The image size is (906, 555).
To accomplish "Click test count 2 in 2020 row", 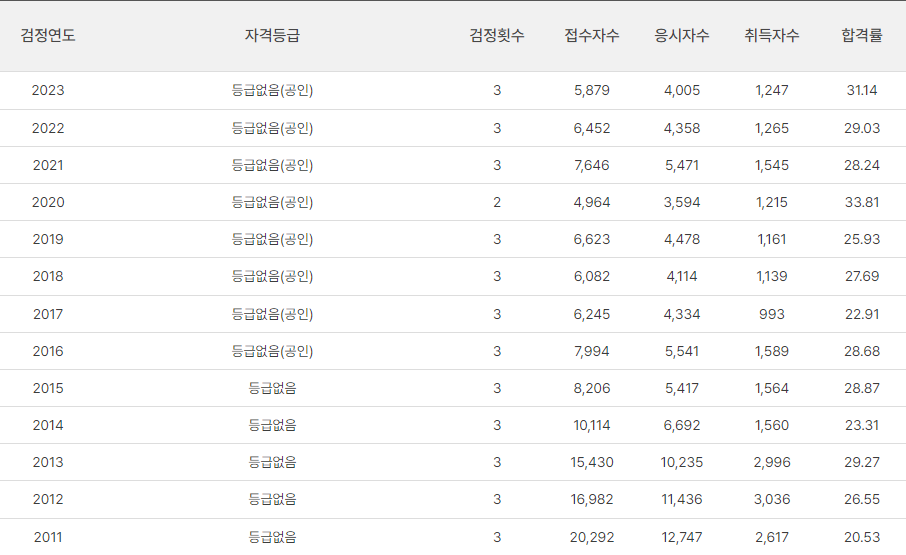I will pyautogui.click(x=497, y=202).
